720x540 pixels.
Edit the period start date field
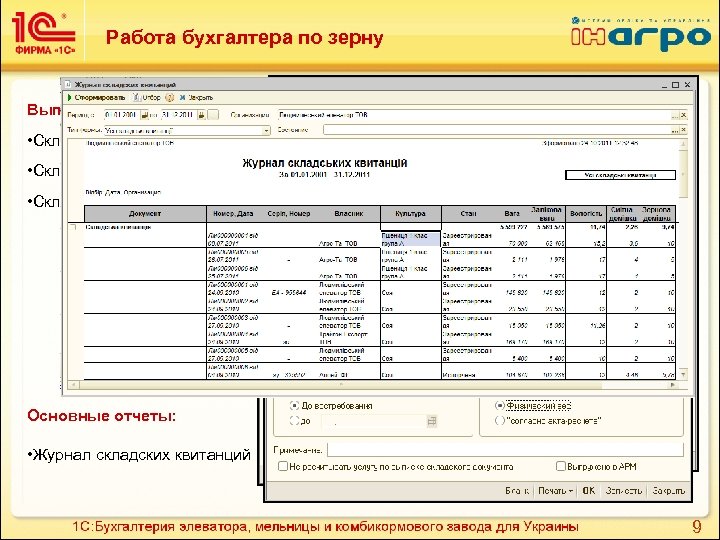(x=122, y=115)
